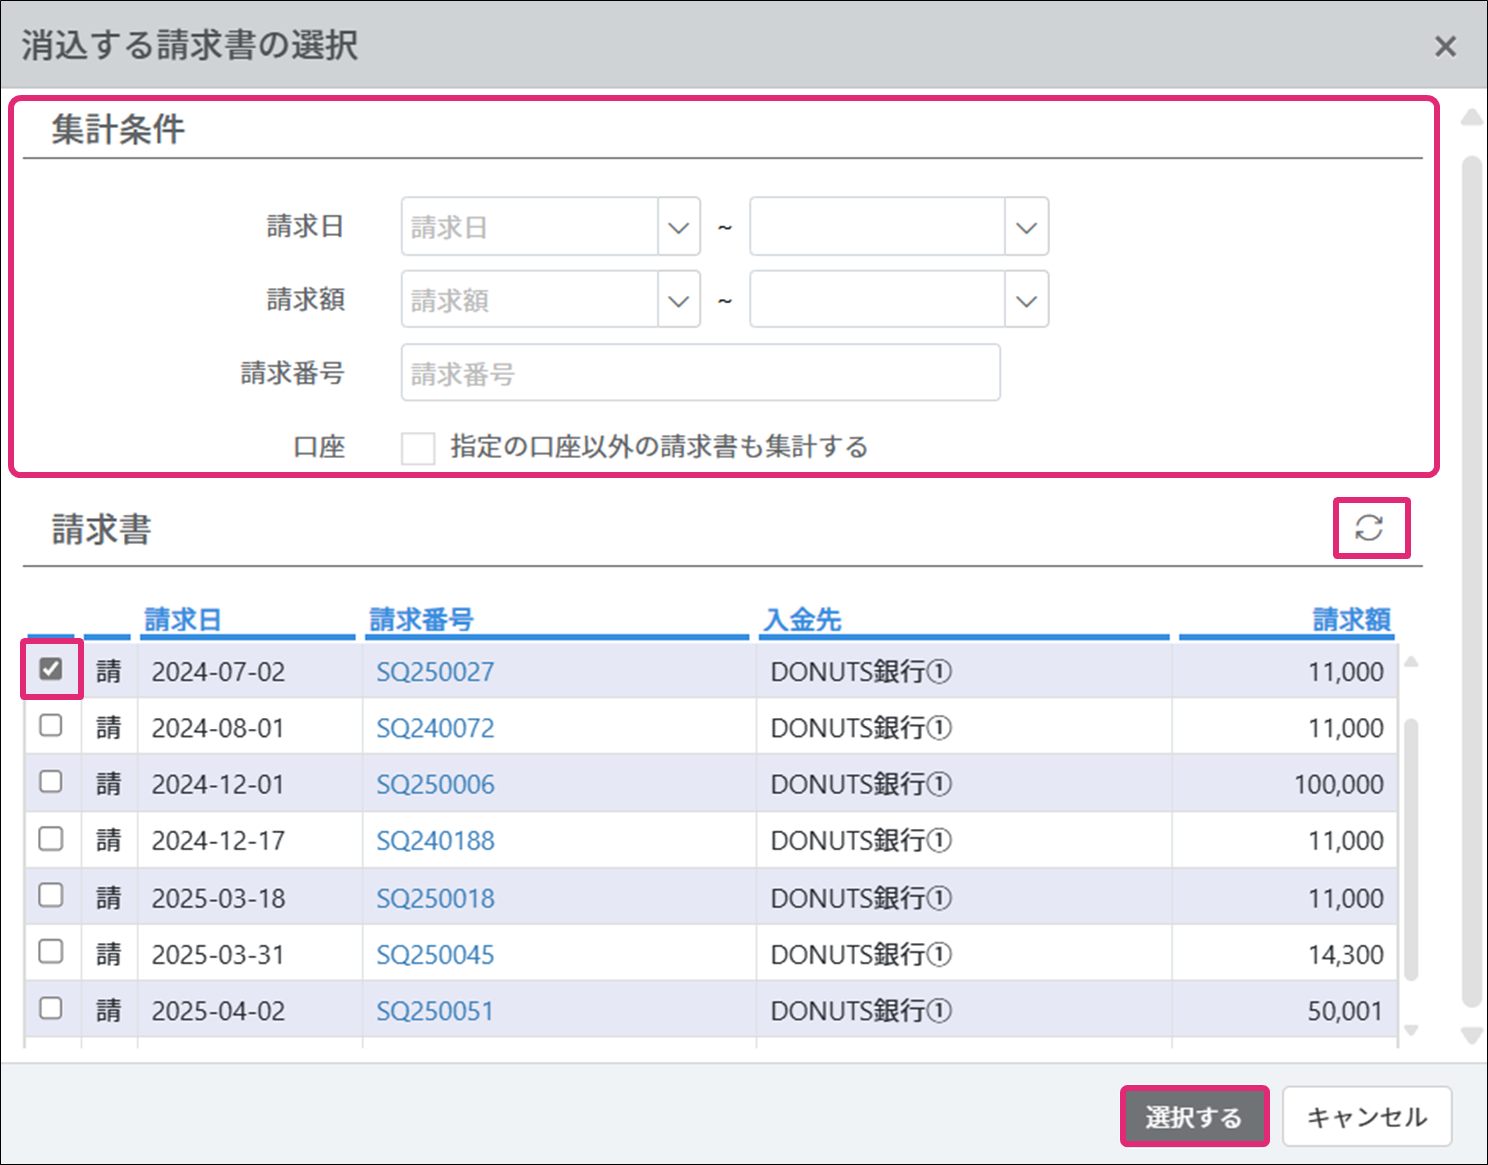1488x1165 pixels.
Task: Click the 請求番号 text input field
Action: (700, 374)
